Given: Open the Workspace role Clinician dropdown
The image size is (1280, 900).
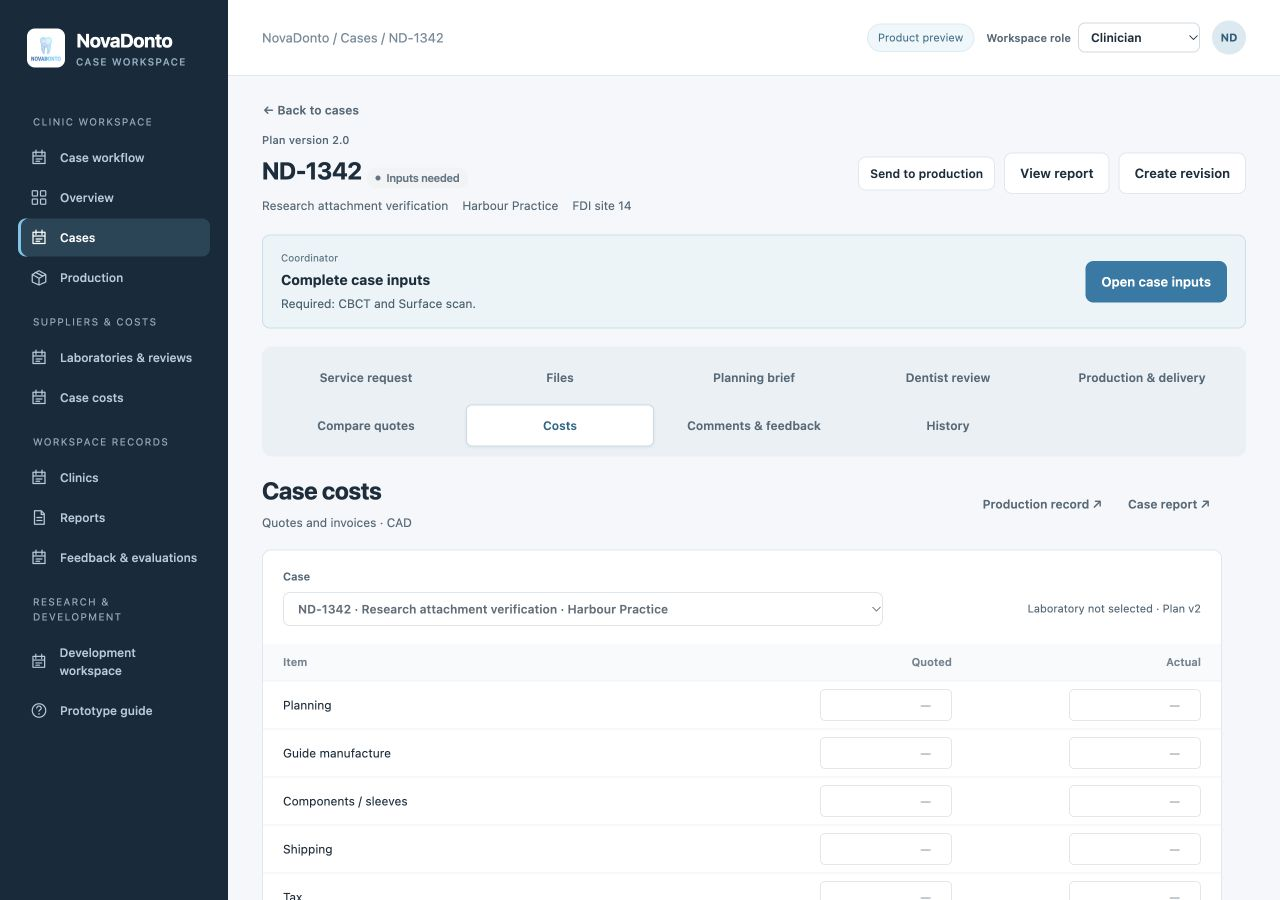Looking at the screenshot, I should [1139, 38].
